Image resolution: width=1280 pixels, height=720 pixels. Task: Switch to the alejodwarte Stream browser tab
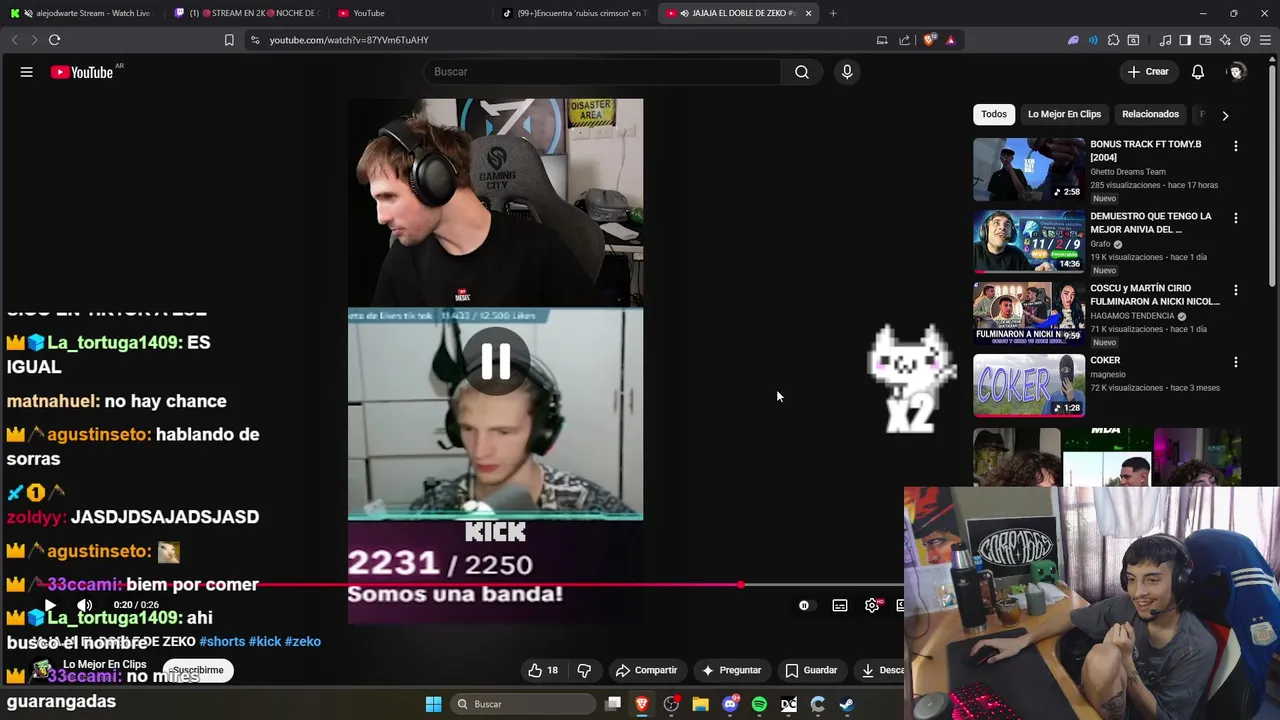point(82,13)
